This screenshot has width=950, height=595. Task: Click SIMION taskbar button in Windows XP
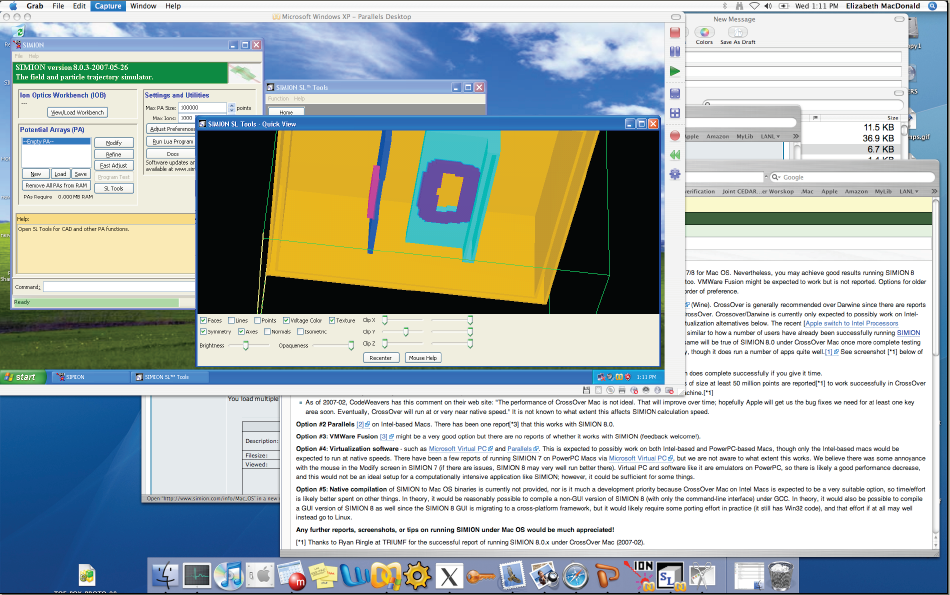(90, 377)
